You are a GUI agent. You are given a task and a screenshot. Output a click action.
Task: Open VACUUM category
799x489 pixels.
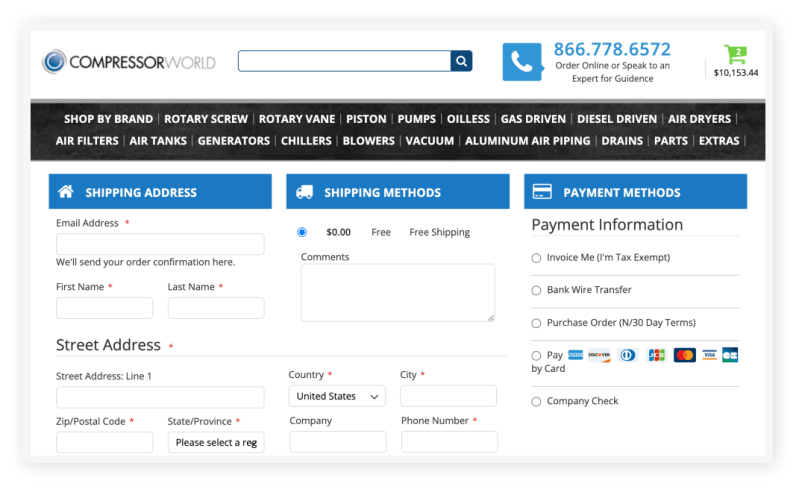(430, 141)
